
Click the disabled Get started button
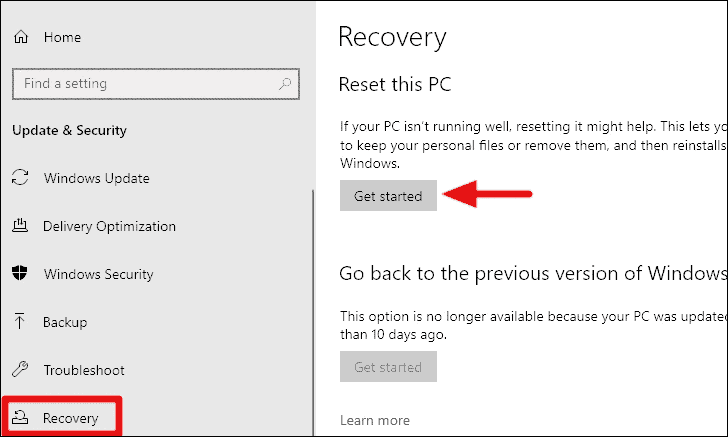pyautogui.click(x=388, y=366)
